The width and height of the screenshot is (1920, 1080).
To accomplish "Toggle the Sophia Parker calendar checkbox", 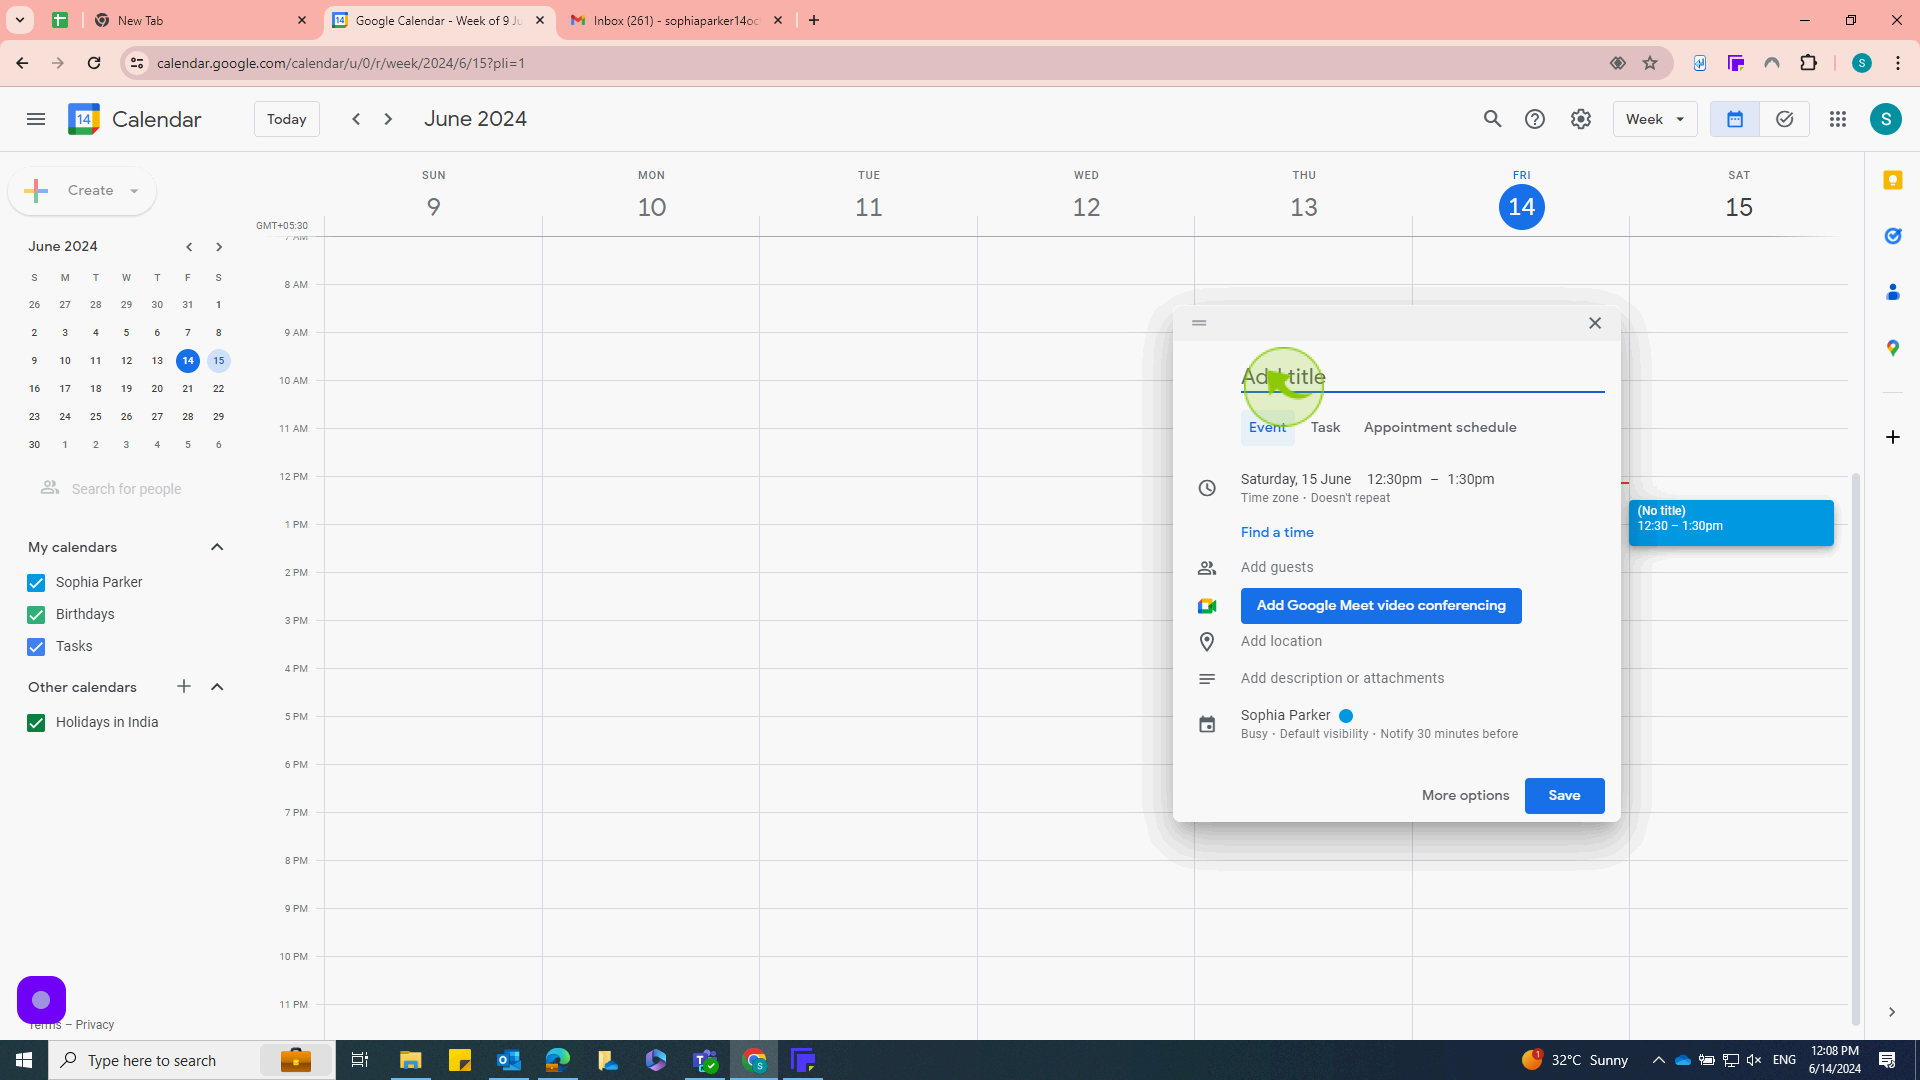I will point(36,582).
